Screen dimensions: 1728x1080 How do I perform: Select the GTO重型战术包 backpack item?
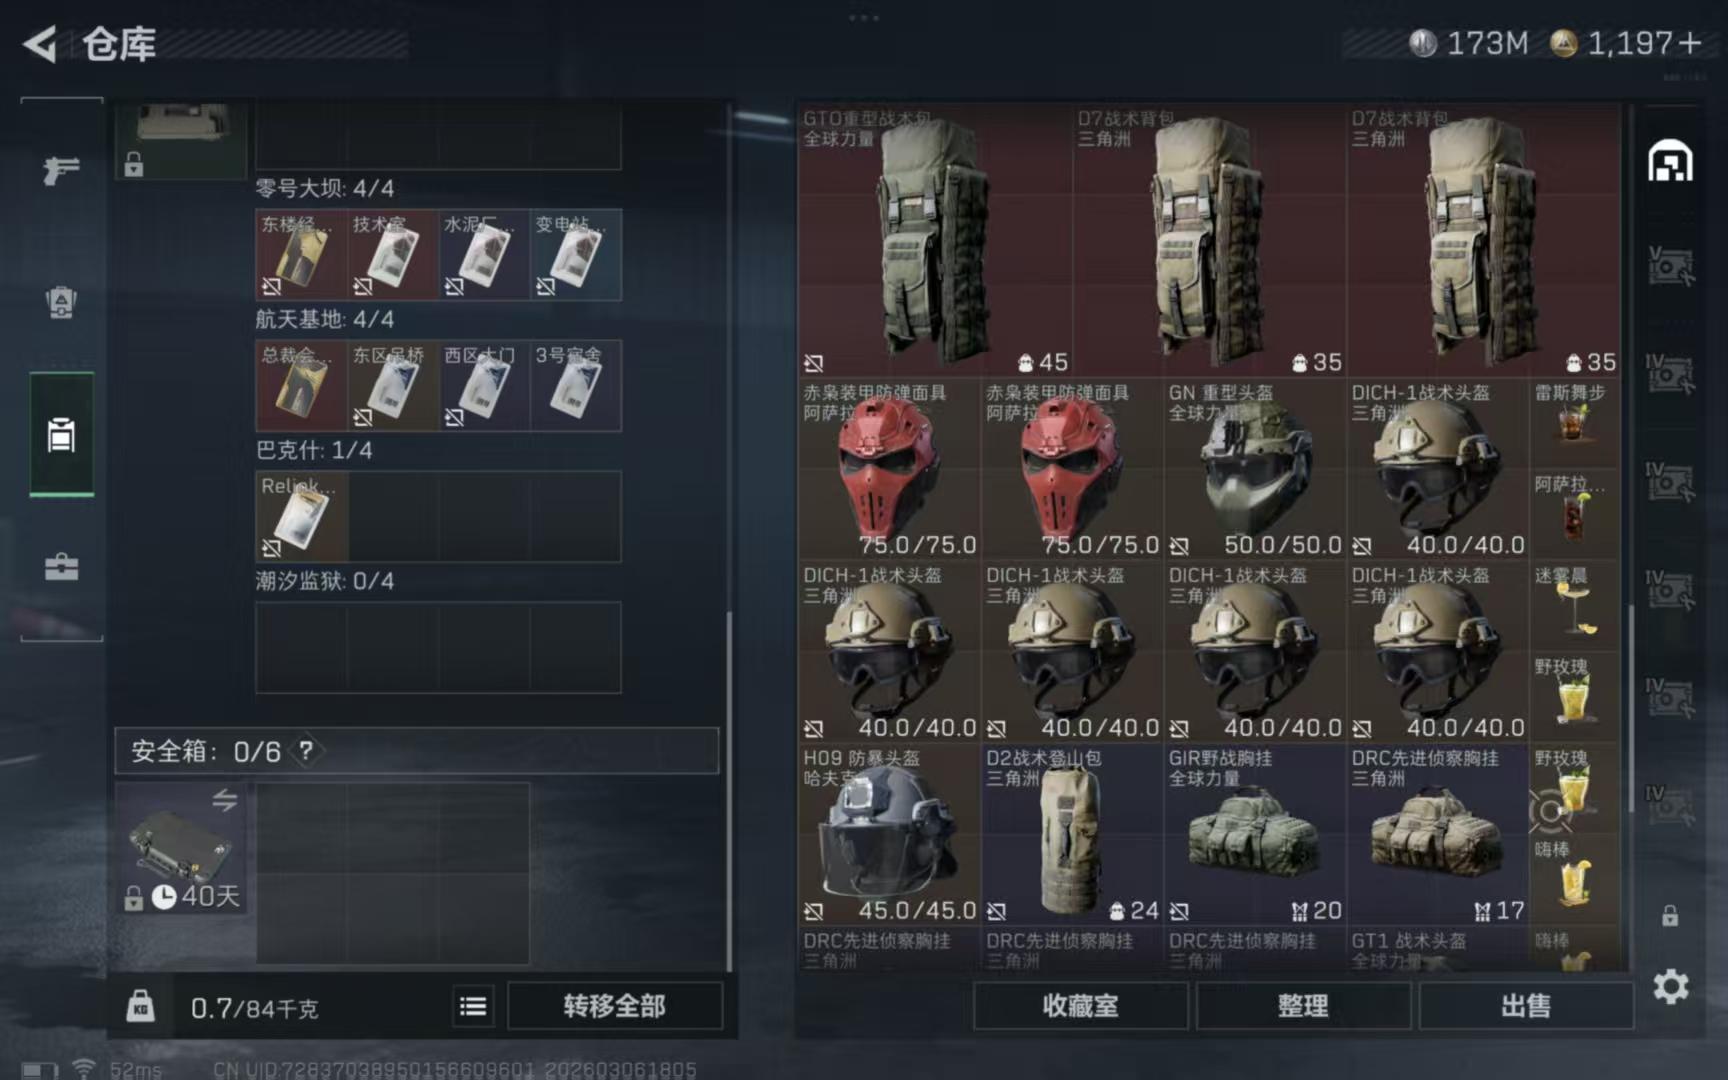tap(935, 240)
